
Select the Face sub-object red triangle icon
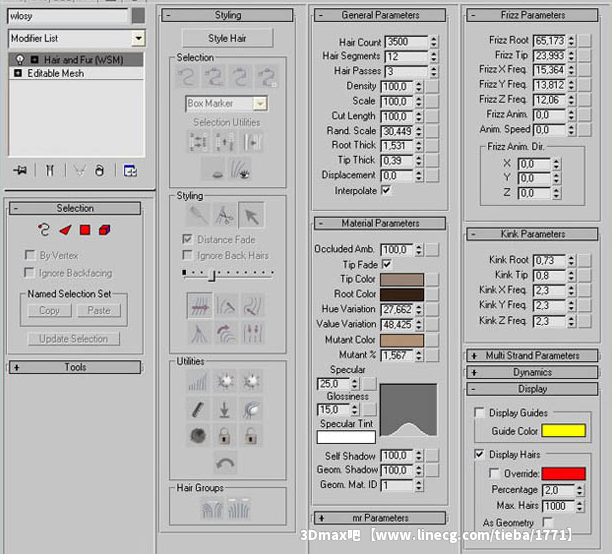65,230
